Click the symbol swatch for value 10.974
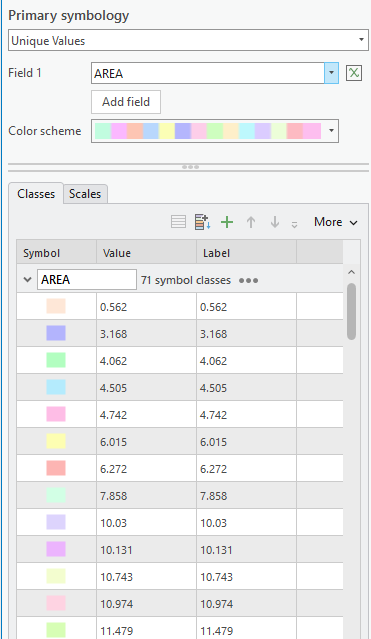Screen dimensions: 371x639 tap(56, 603)
